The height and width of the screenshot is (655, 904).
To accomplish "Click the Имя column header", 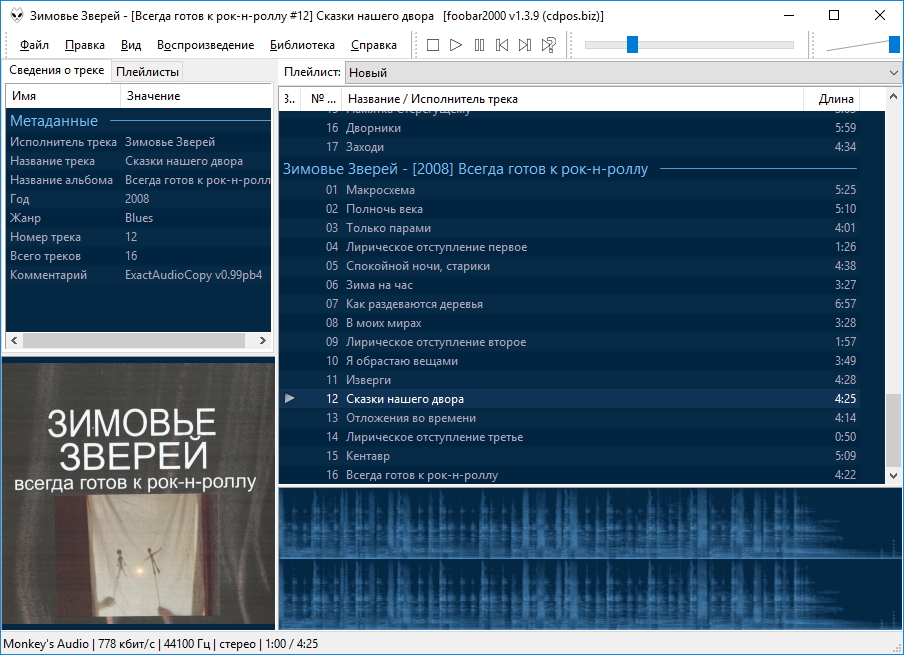I will (x=63, y=96).
